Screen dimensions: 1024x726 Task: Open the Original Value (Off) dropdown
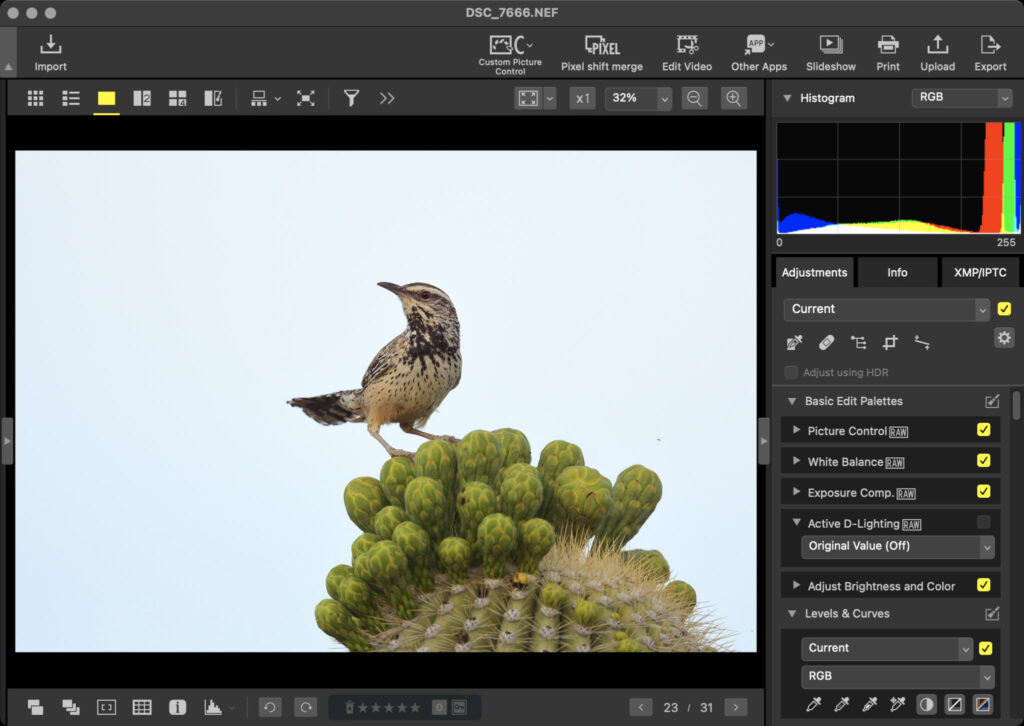pos(897,547)
